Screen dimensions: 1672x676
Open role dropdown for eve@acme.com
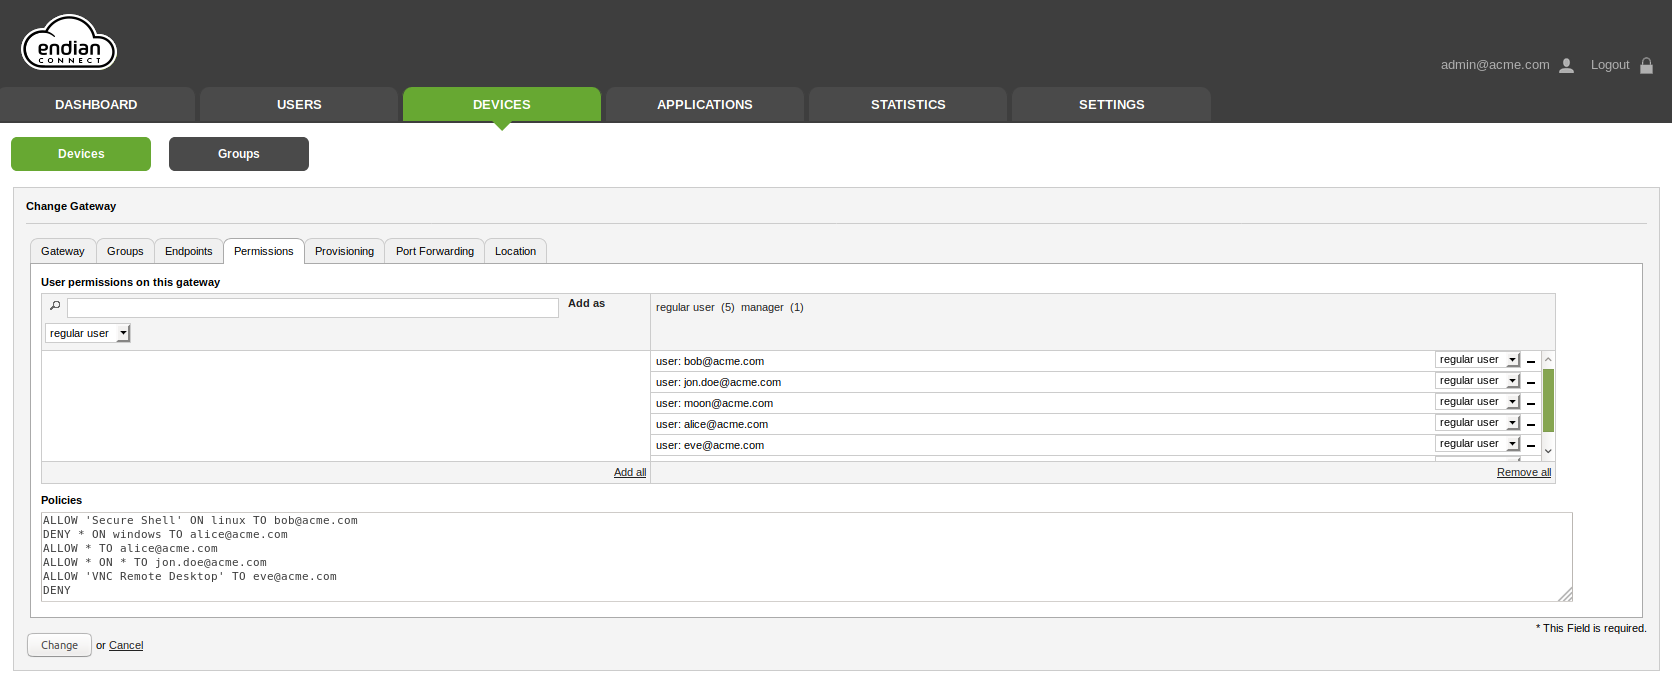(1476, 444)
